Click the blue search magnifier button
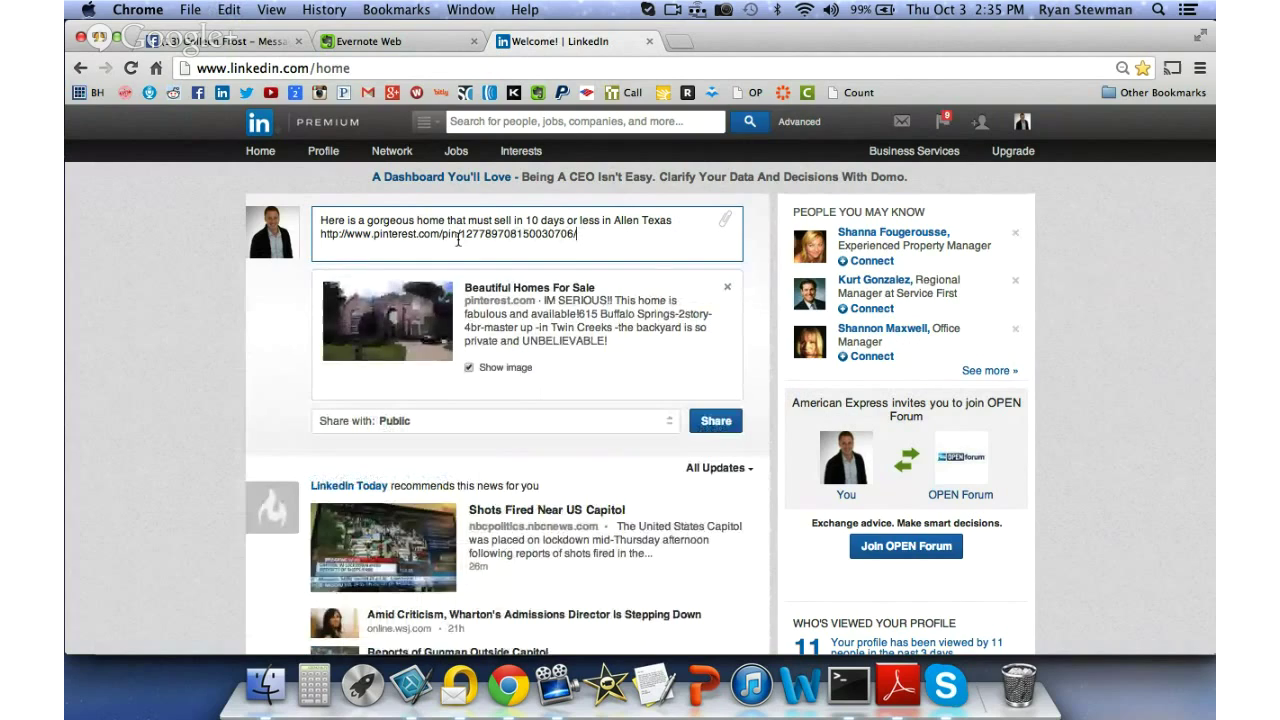The width and height of the screenshot is (1280, 720). coord(749,122)
